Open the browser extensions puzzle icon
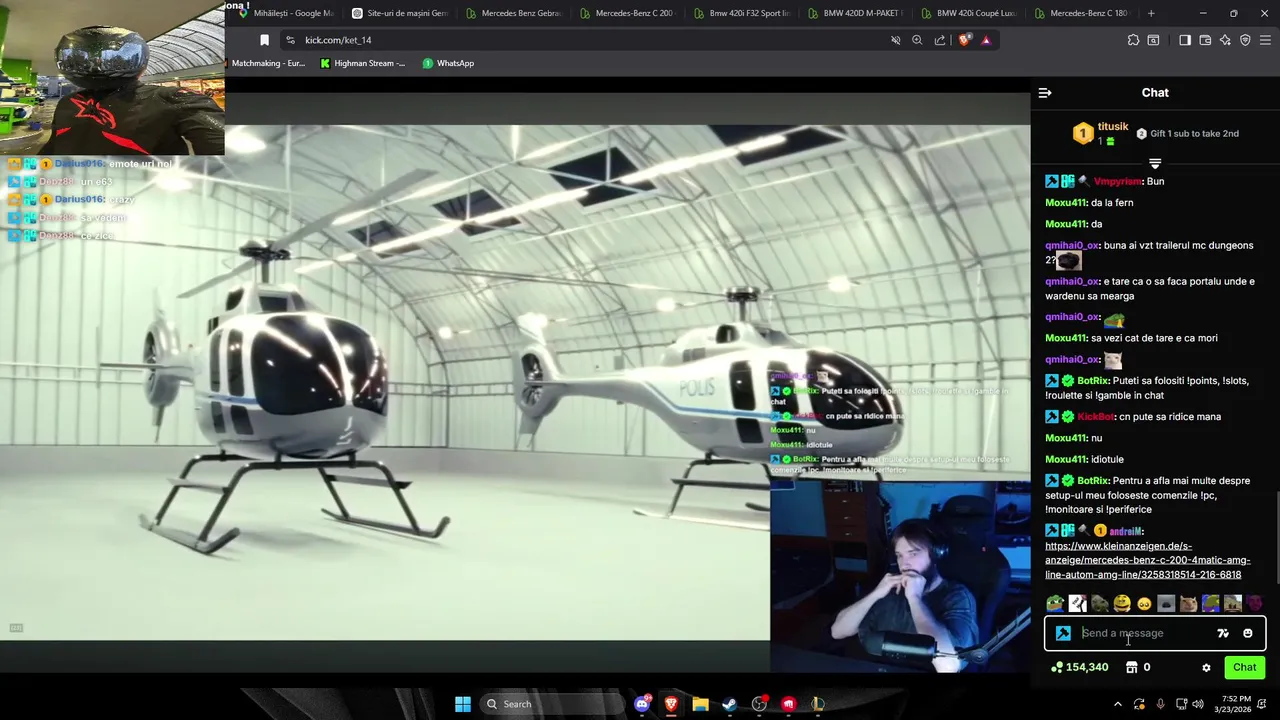 tap(1133, 40)
